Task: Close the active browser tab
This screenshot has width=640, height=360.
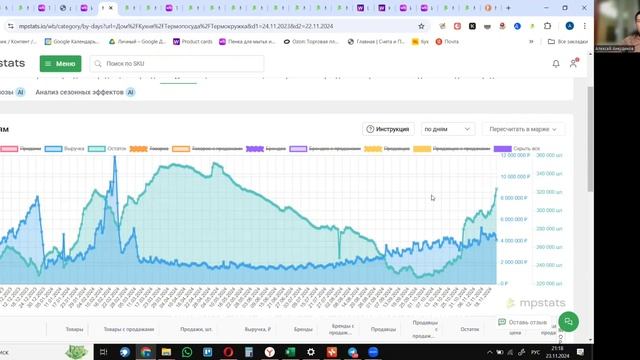Action: 111,8
